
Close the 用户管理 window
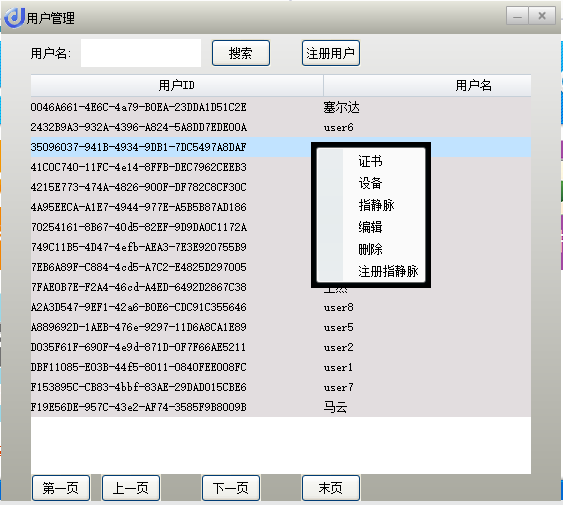pyautogui.click(x=542, y=16)
